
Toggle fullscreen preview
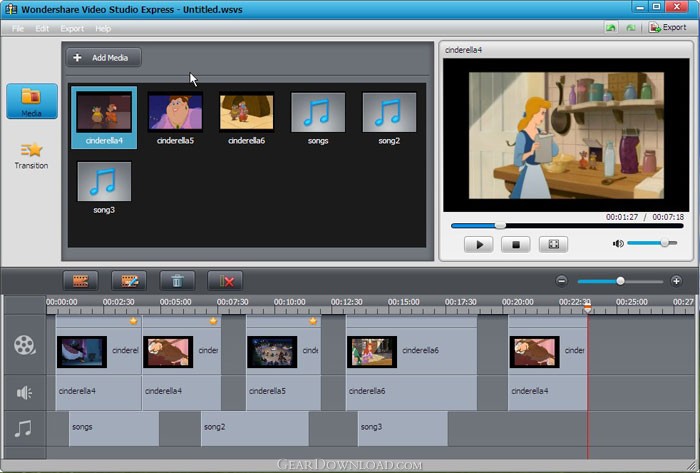554,245
